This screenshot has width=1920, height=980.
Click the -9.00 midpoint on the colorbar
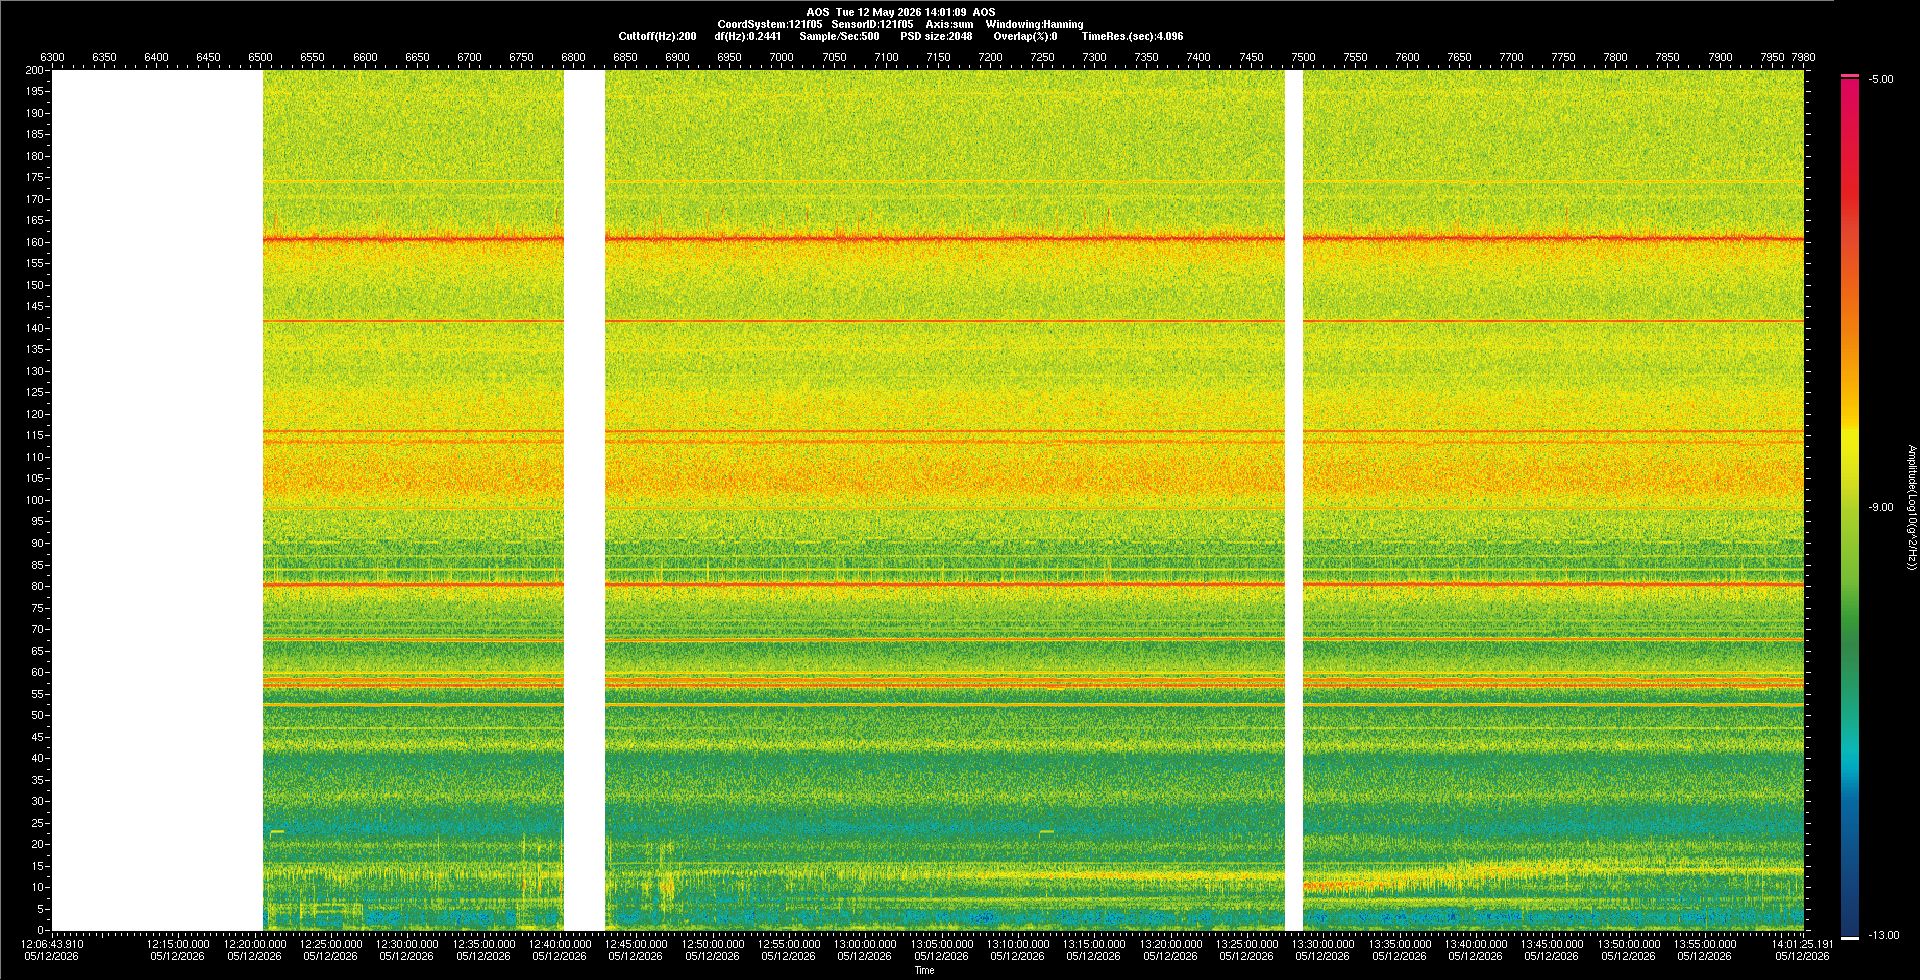[x=1881, y=507]
